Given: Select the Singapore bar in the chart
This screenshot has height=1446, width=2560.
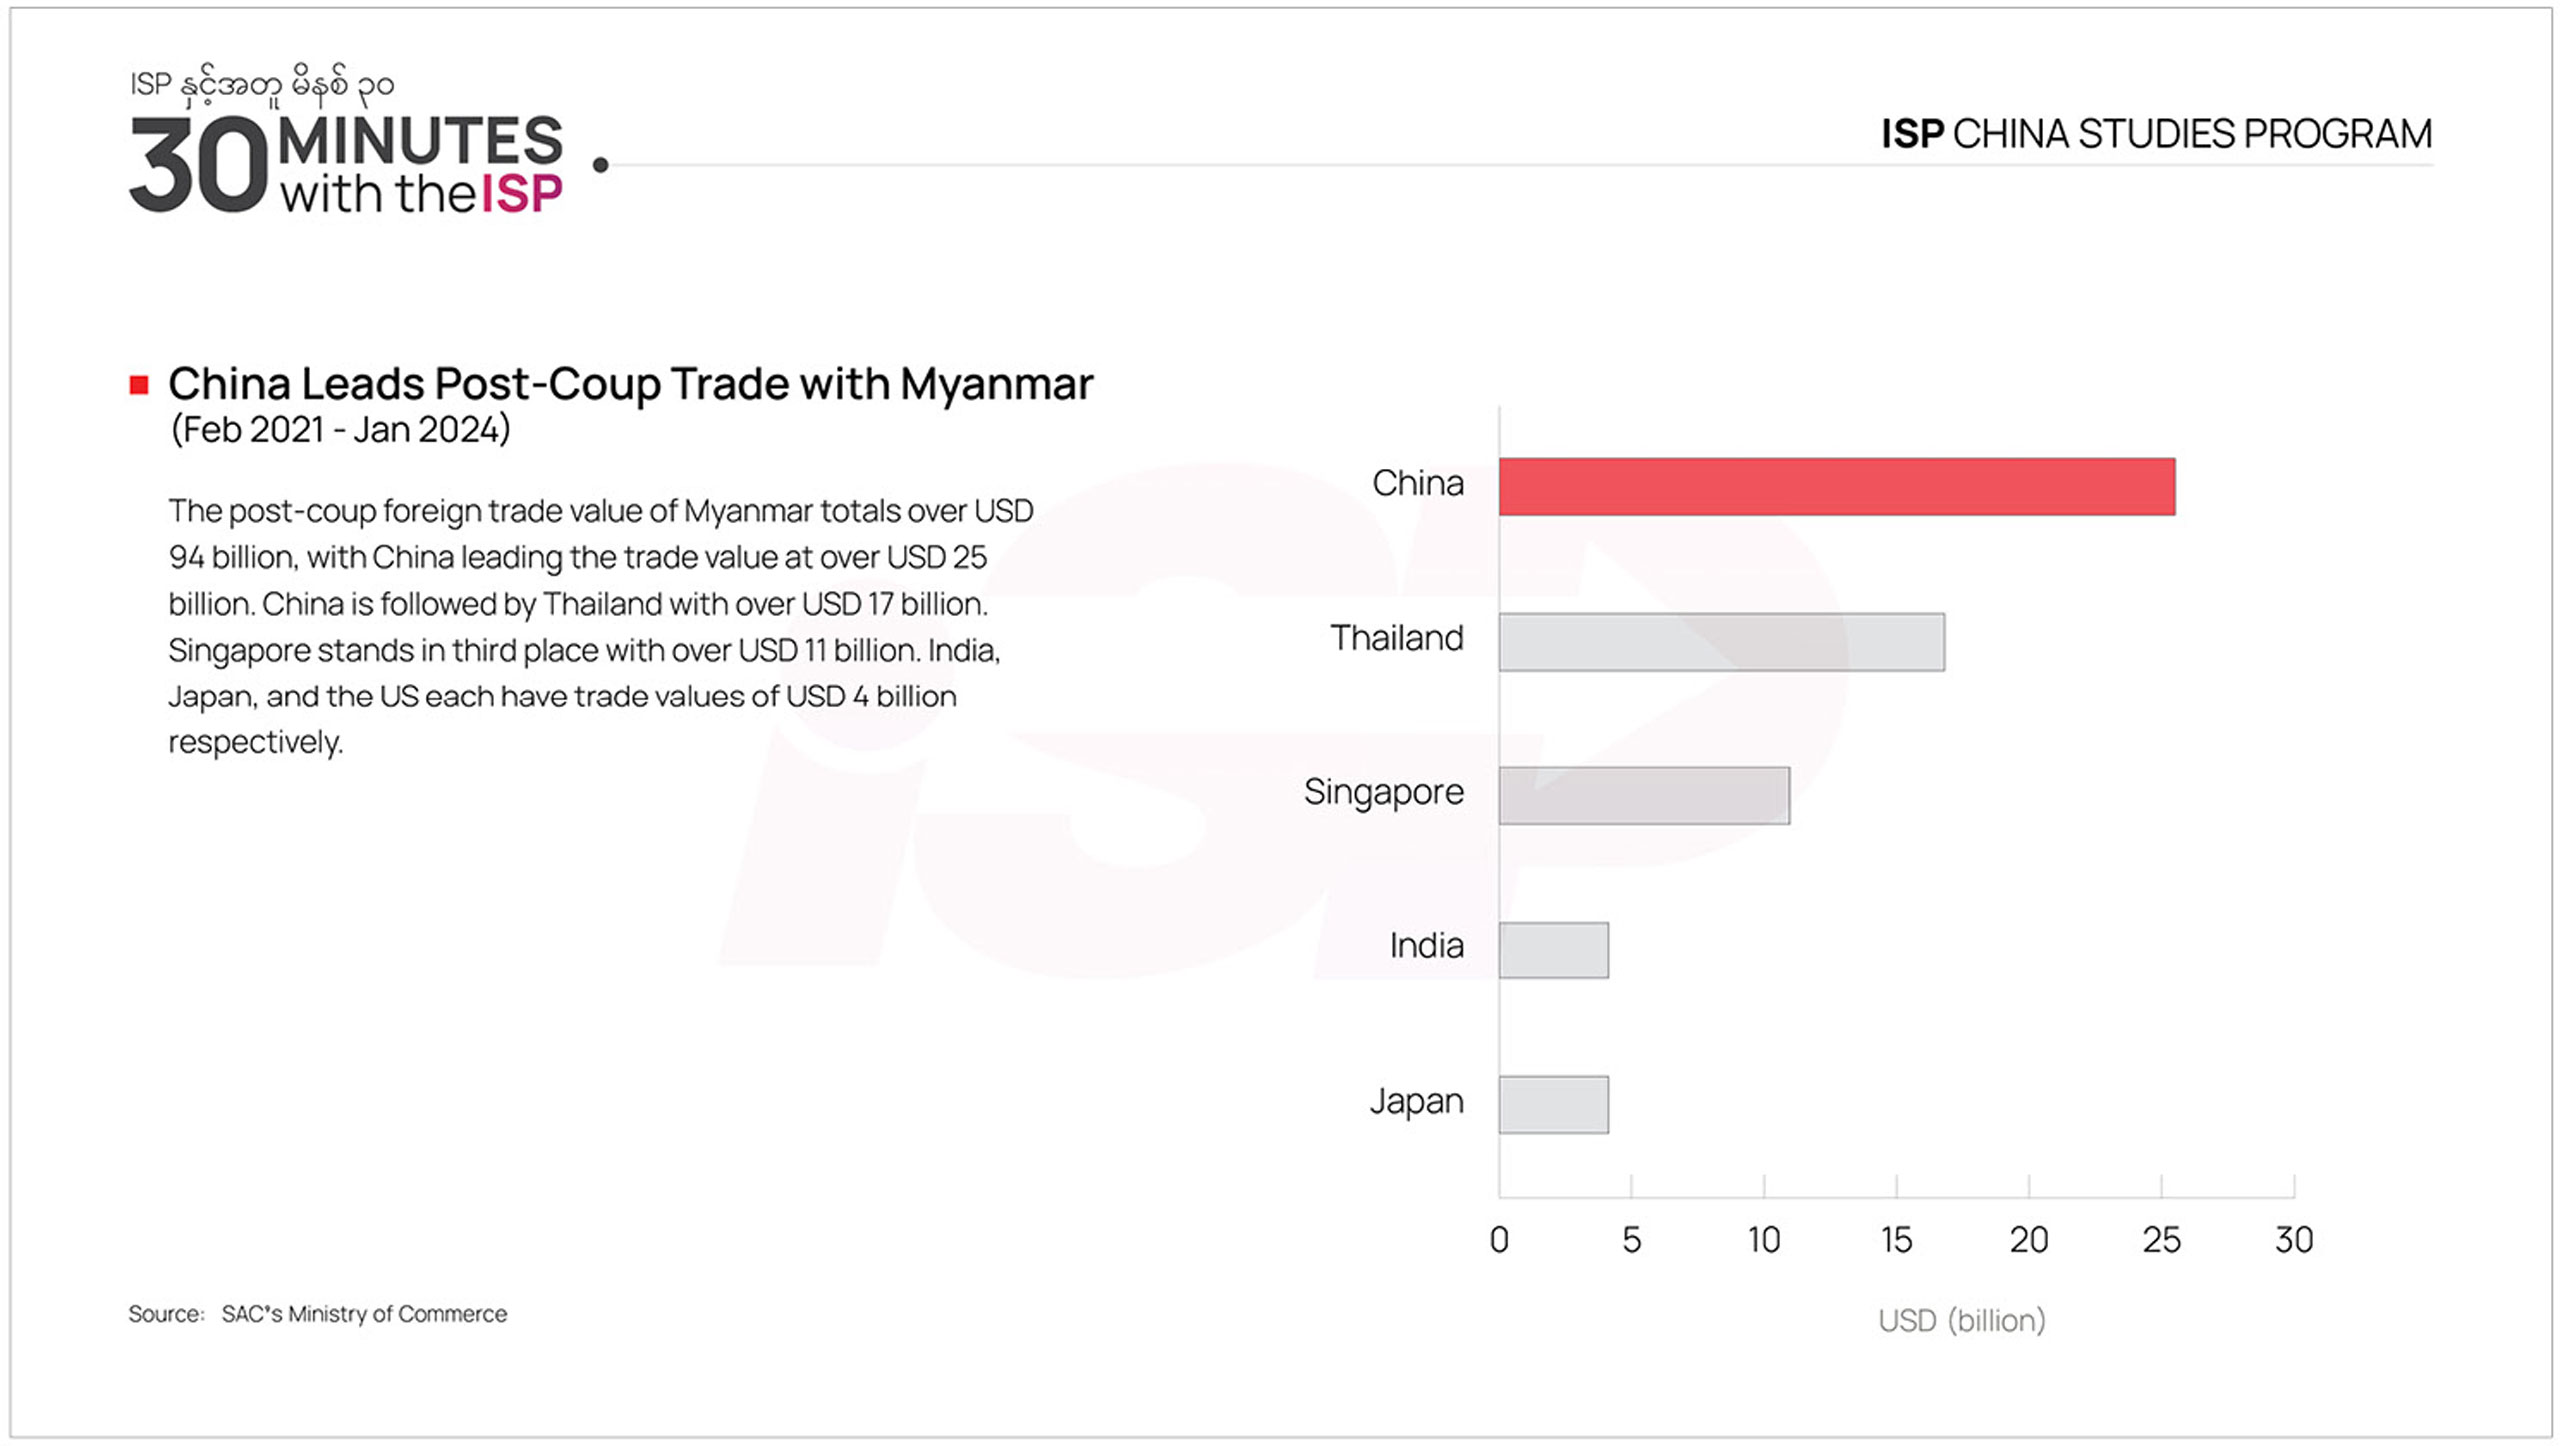Looking at the screenshot, I should click(1643, 796).
